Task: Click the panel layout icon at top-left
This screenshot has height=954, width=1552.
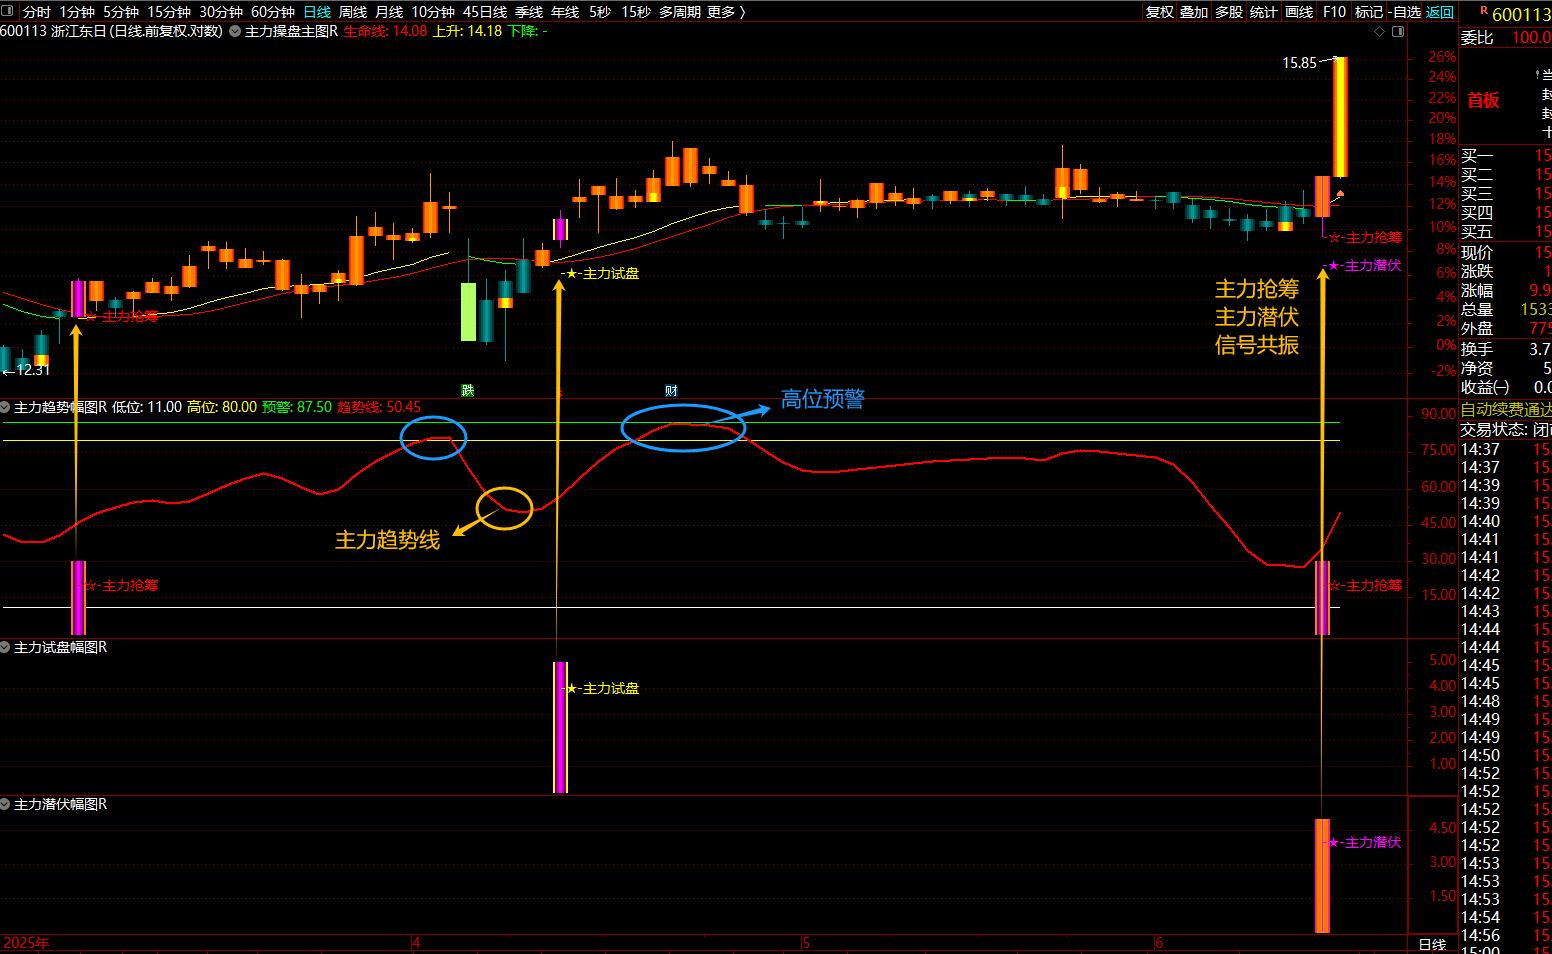Action: point(8,12)
